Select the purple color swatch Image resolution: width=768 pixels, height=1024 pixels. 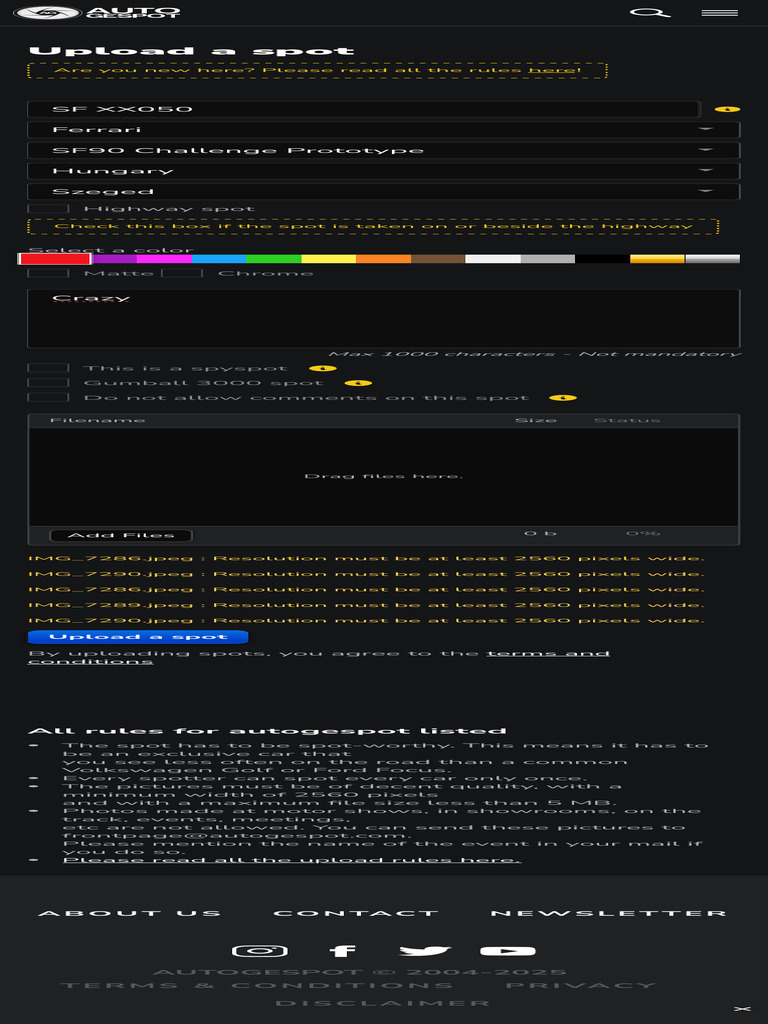pyautogui.click(x=114, y=259)
